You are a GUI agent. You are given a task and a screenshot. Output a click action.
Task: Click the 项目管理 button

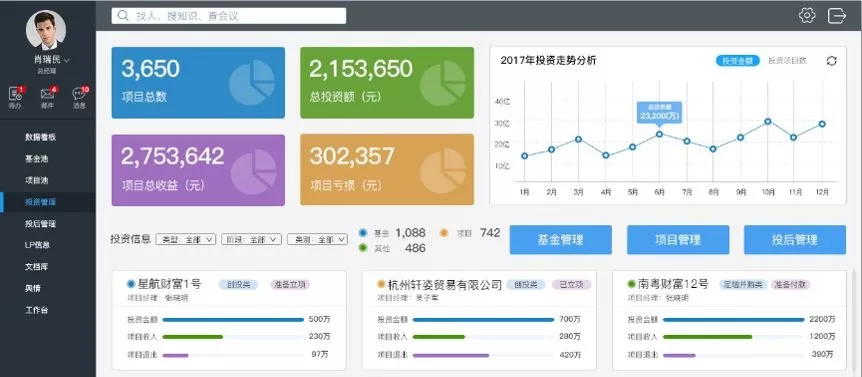pyautogui.click(x=678, y=240)
